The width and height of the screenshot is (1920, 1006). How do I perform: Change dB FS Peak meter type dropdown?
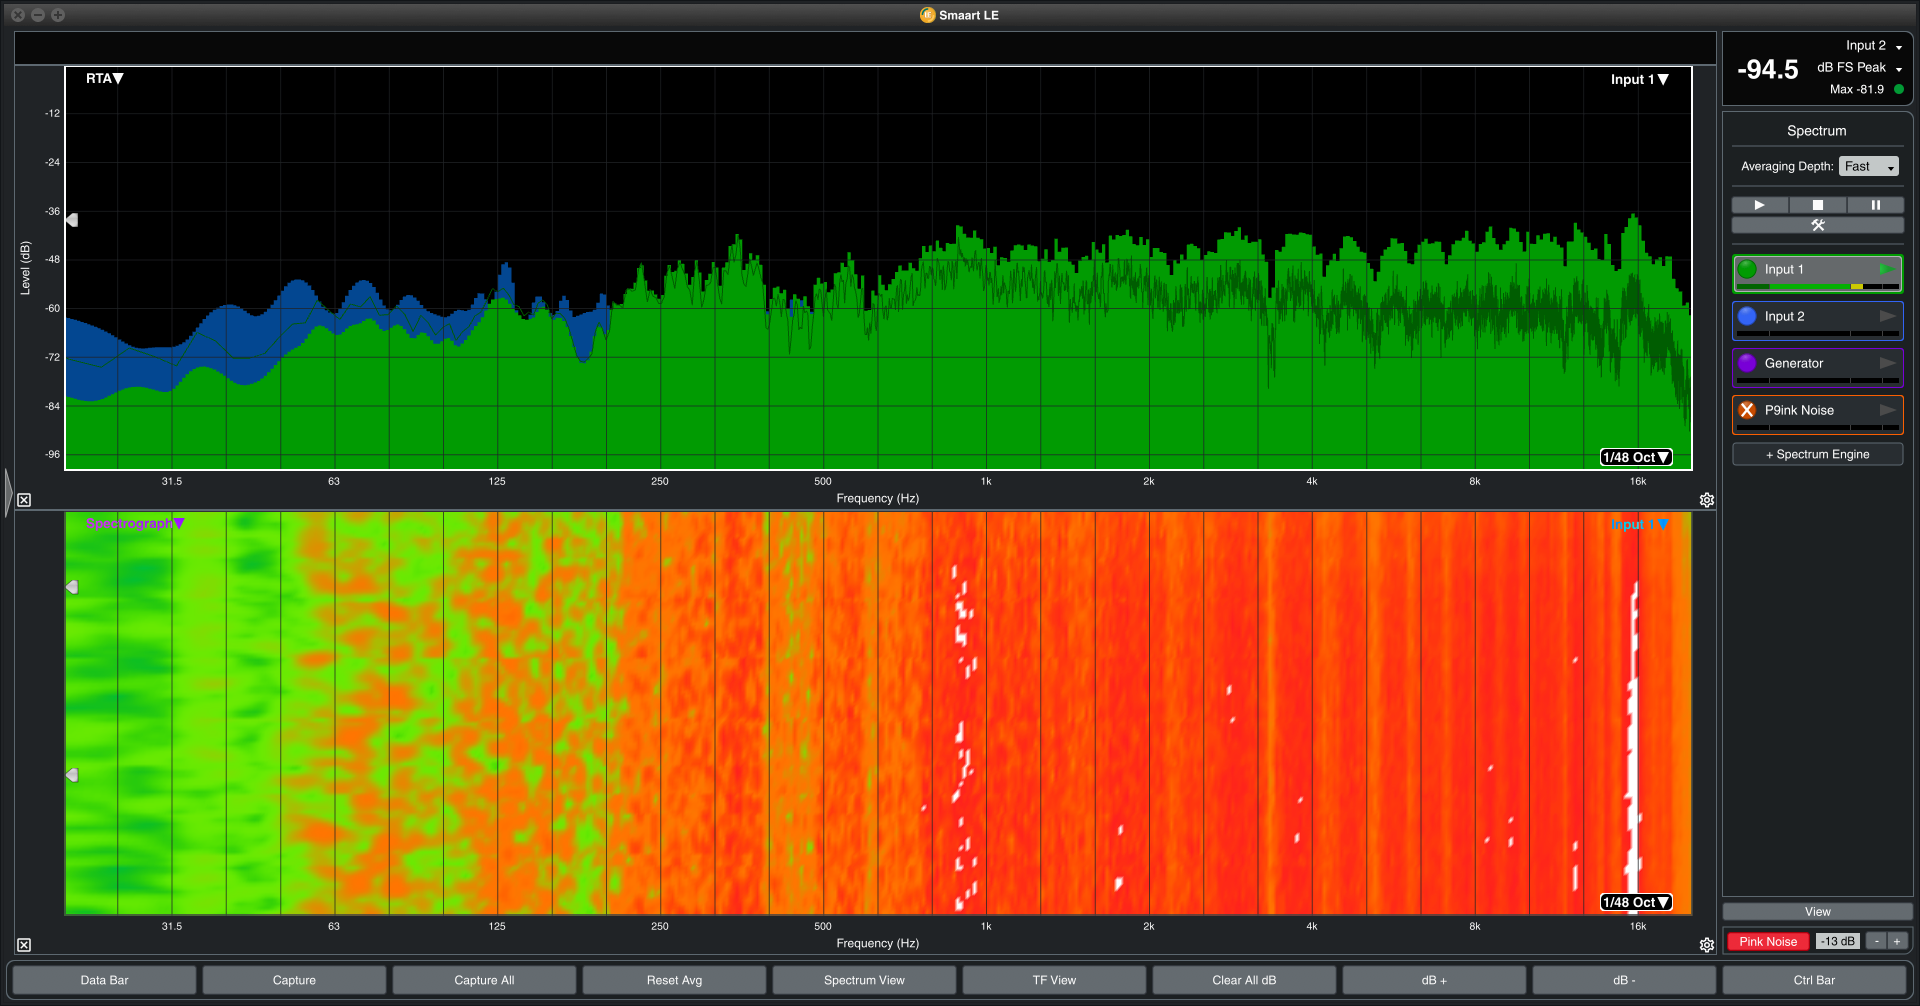point(1860,68)
